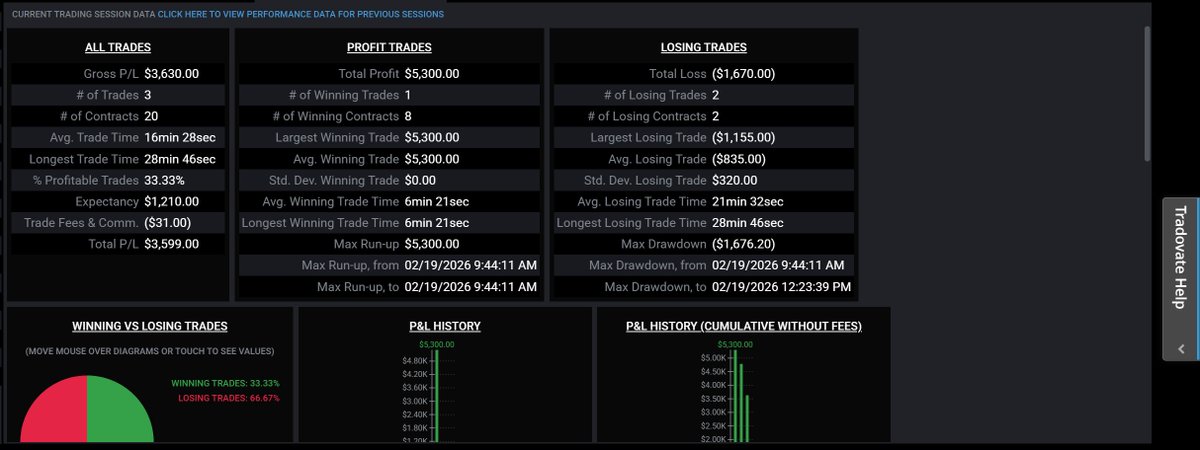This screenshot has width=1200, height=450.
Task: Select the # of Trades value 3
Action: tap(148, 95)
